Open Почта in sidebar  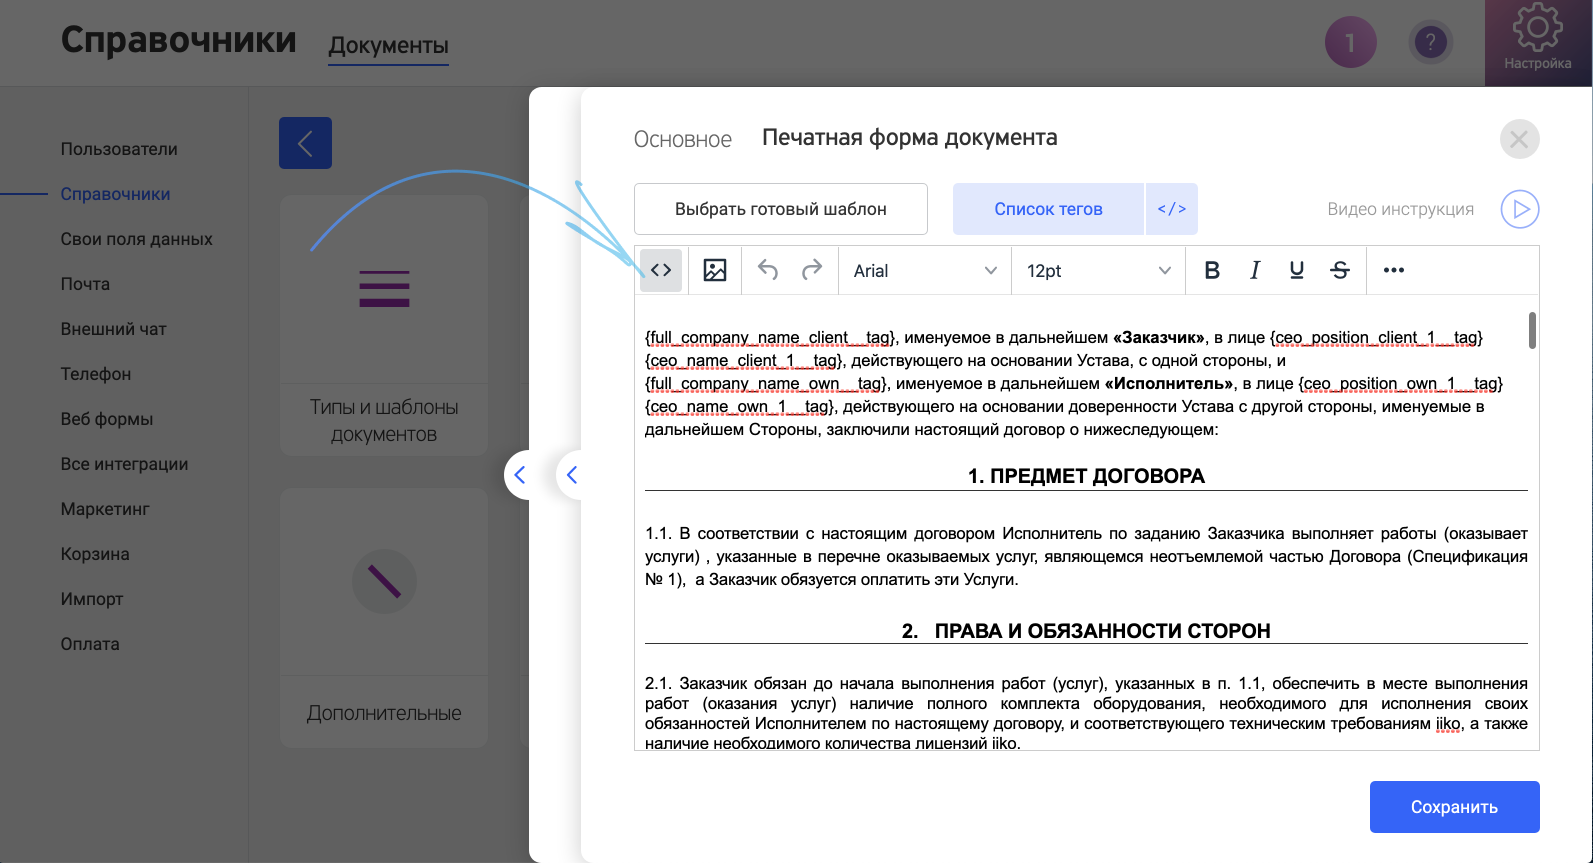tap(85, 284)
